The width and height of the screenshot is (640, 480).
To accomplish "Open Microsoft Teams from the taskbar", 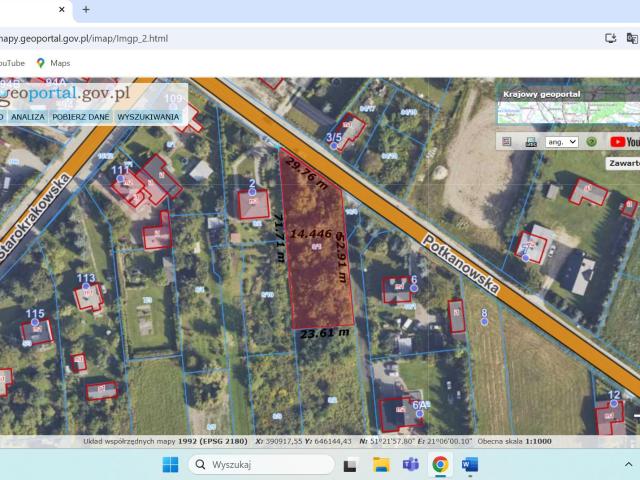I will pos(410,464).
